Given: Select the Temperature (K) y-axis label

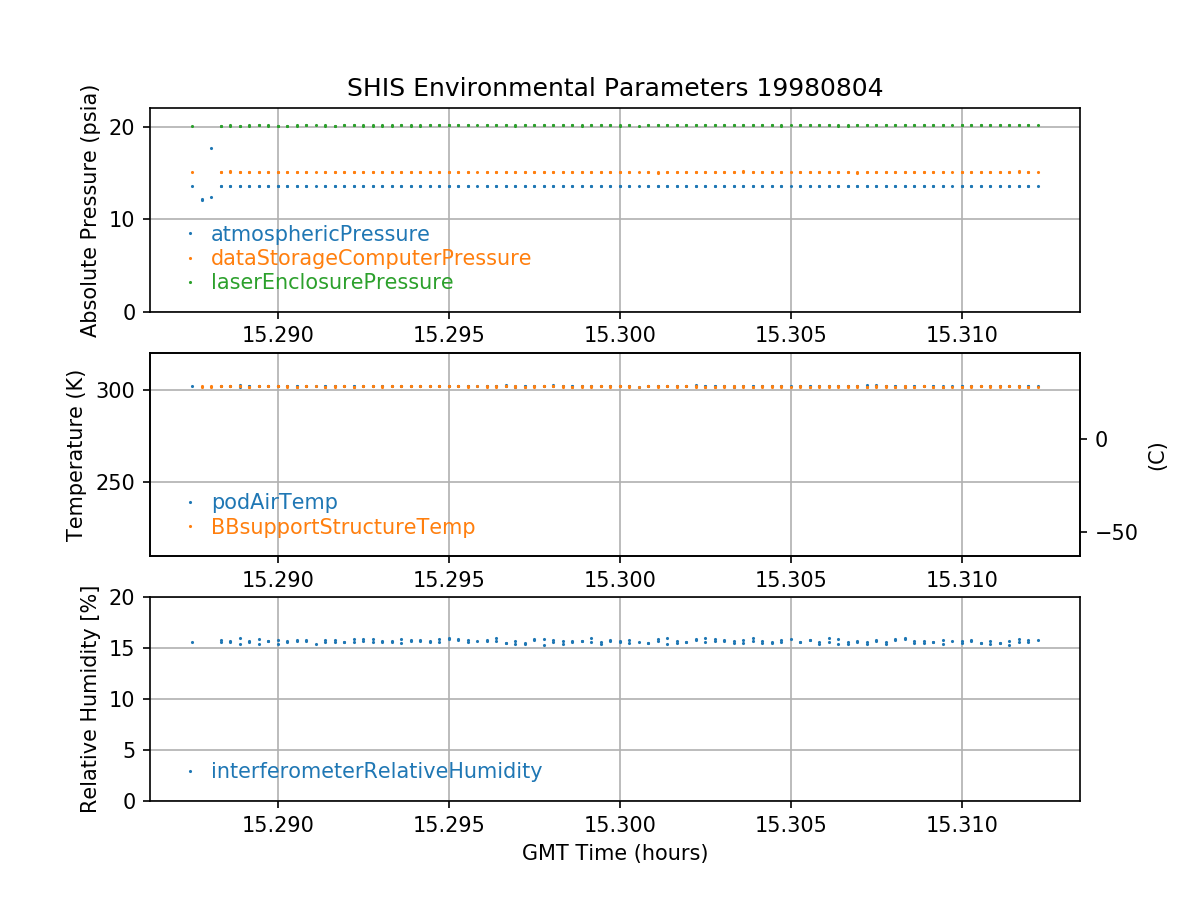Looking at the screenshot, I should (76, 455).
